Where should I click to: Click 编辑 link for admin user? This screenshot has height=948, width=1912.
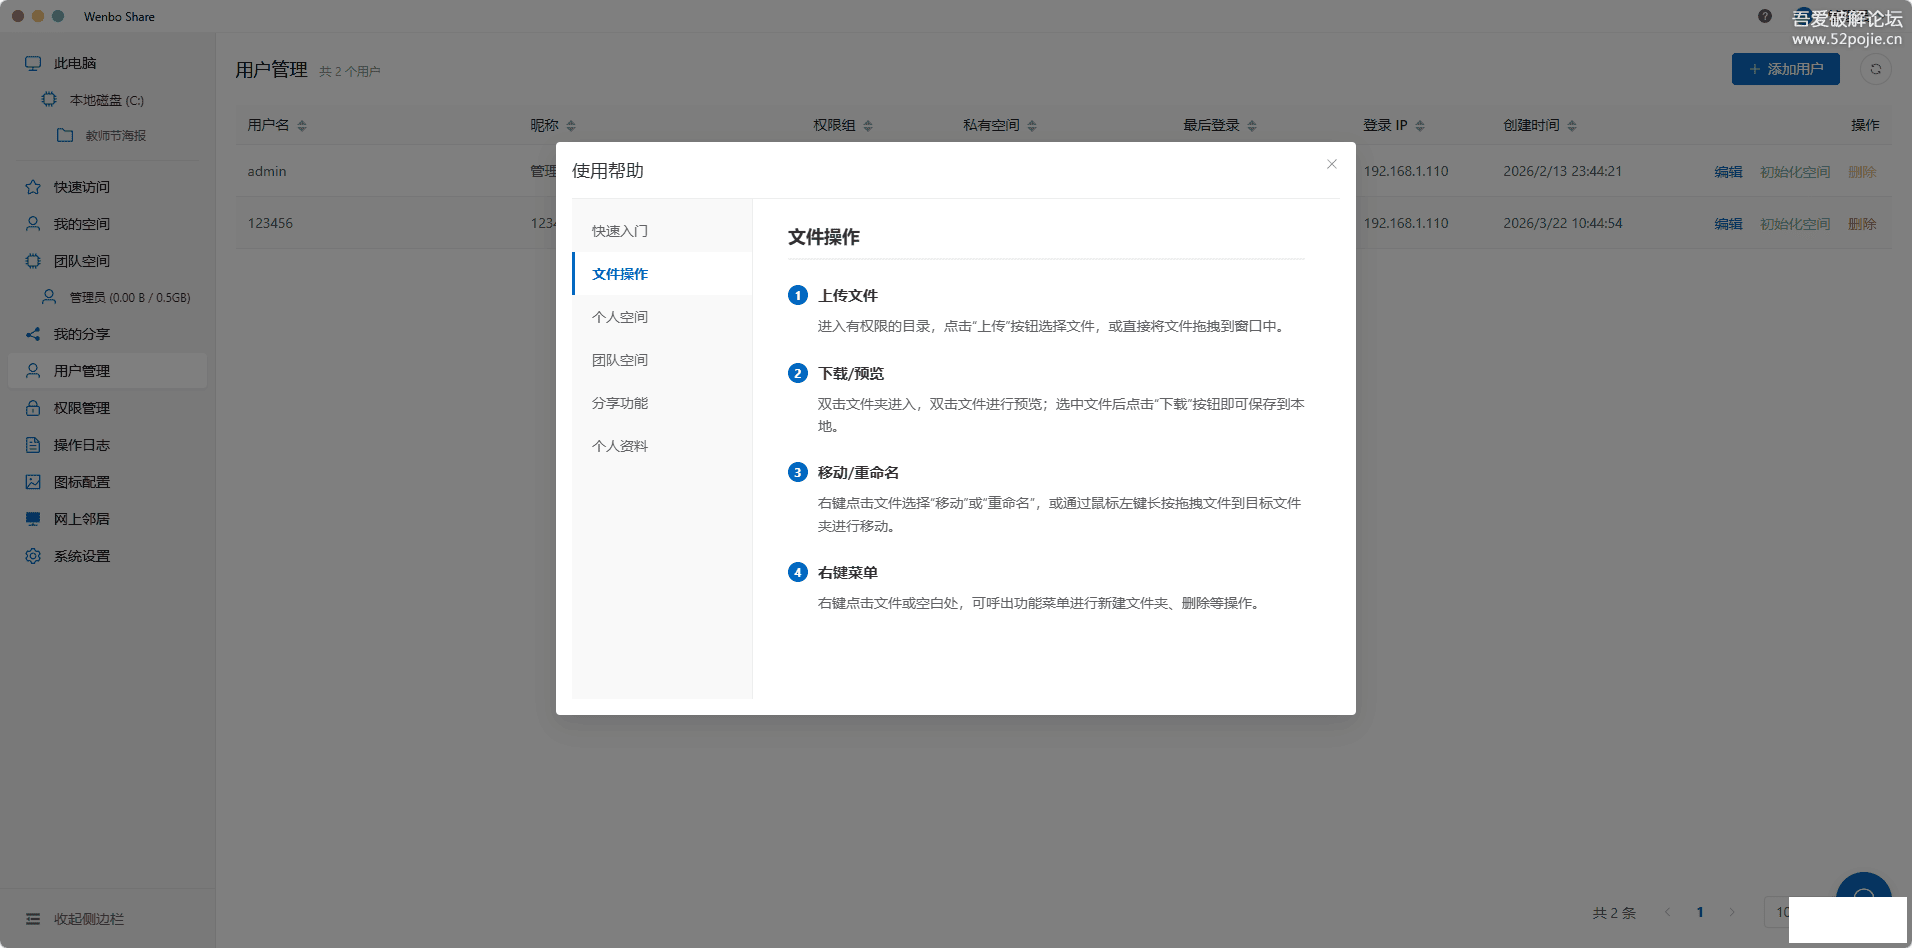pos(1728,172)
